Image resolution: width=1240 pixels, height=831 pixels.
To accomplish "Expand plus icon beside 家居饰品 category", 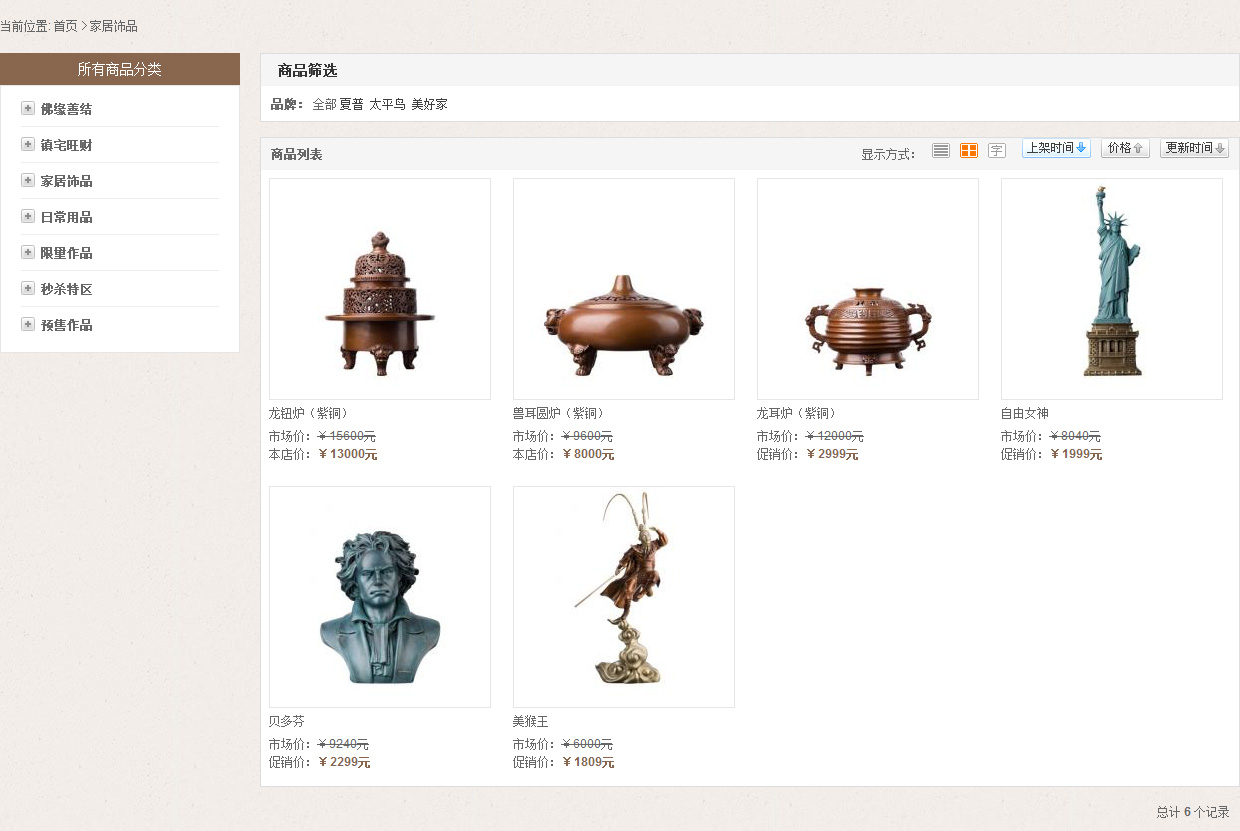I will pos(28,180).
